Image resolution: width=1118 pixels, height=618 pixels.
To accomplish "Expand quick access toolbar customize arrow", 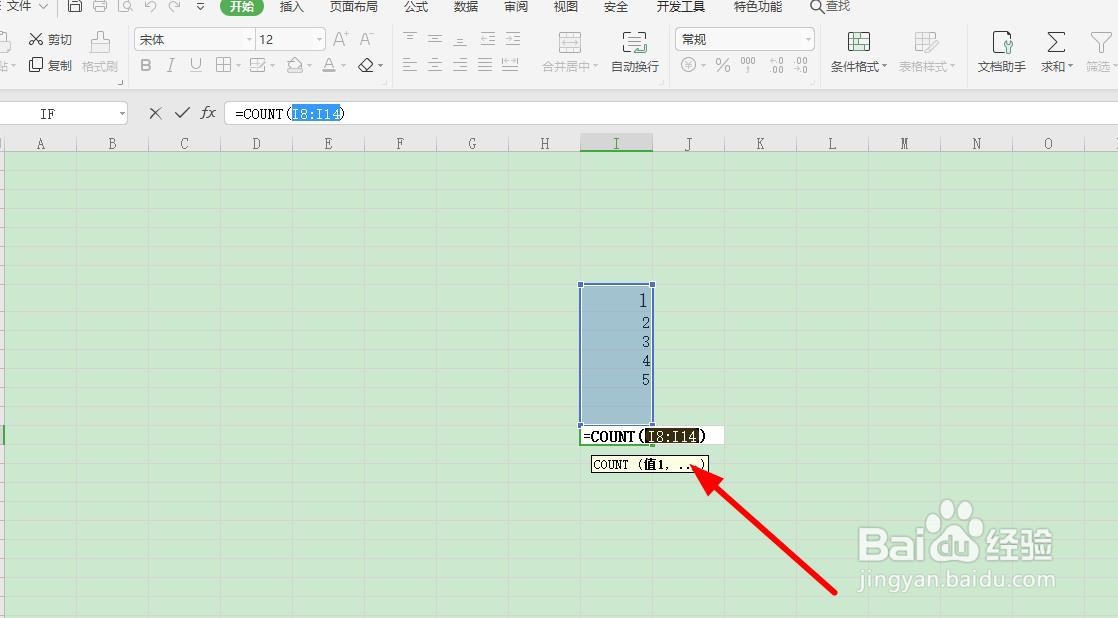I will coord(200,6).
